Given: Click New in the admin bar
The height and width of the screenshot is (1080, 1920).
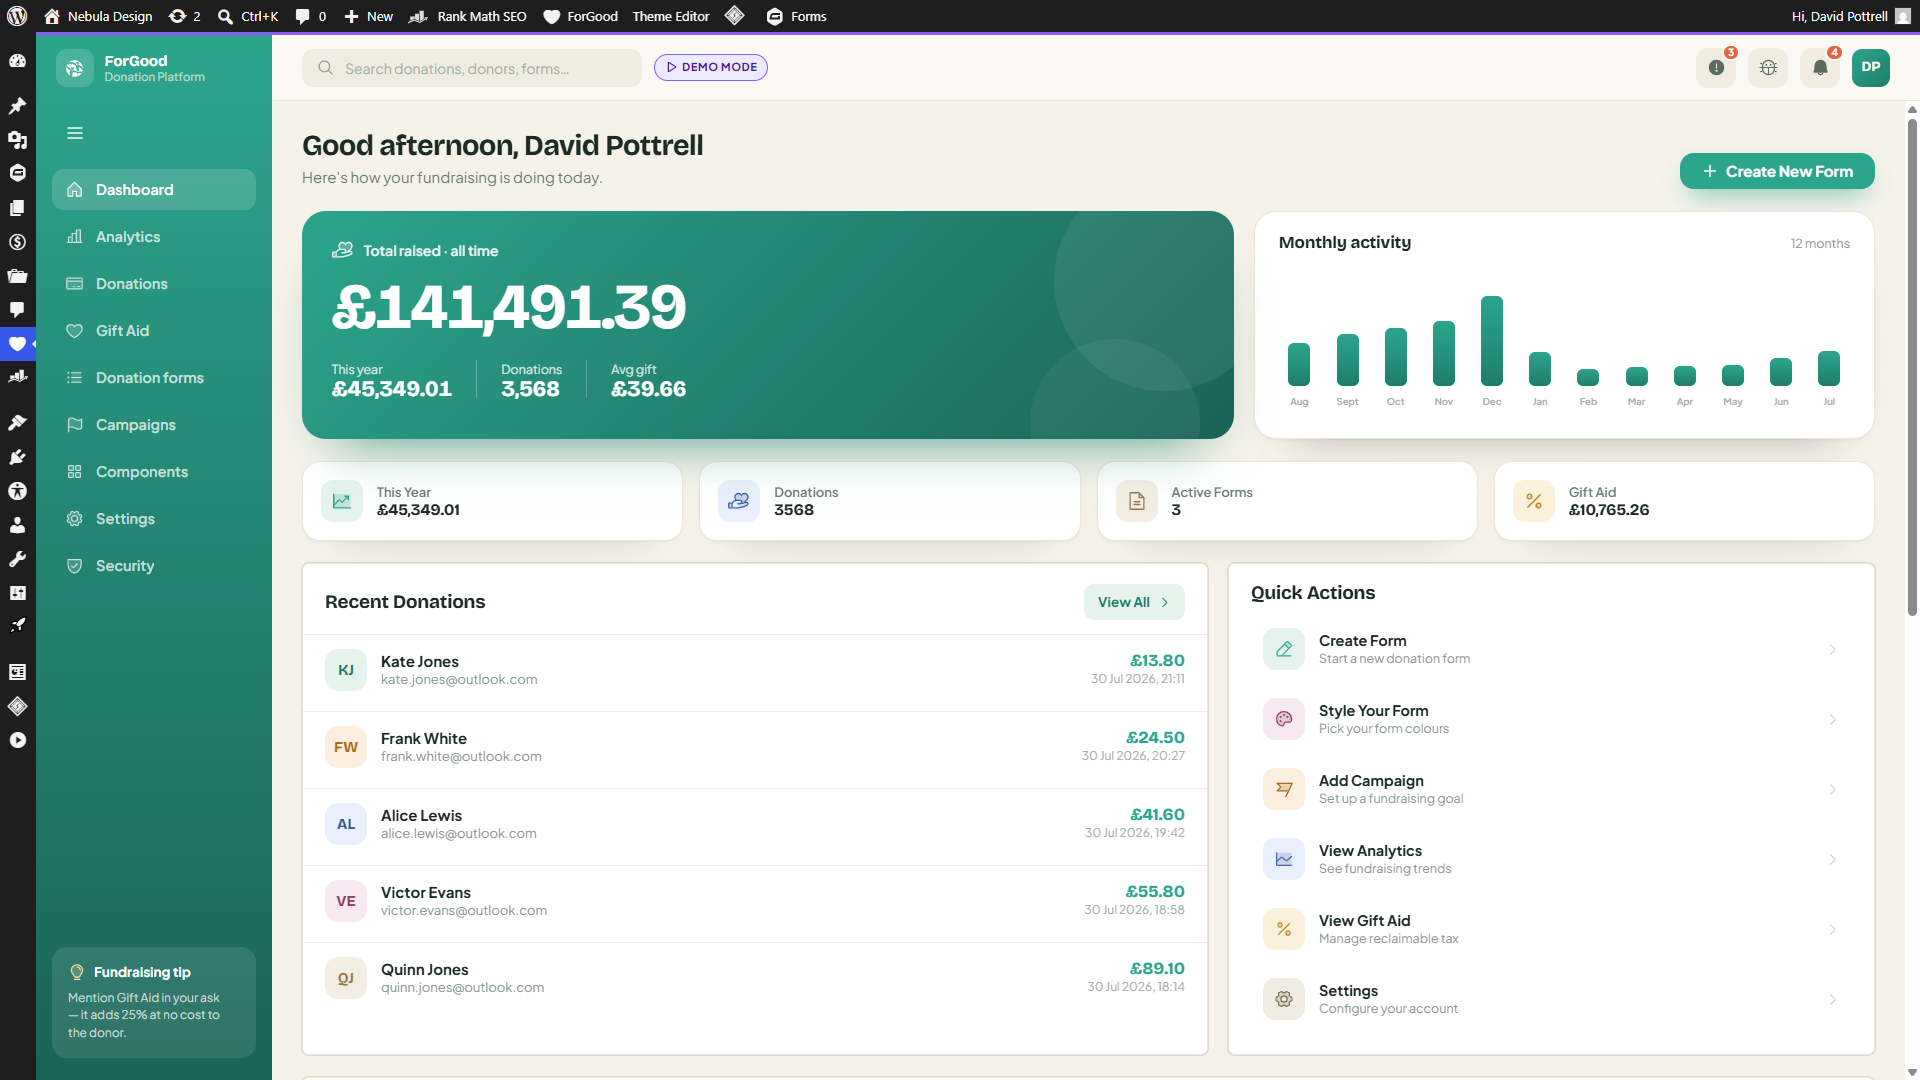Looking at the screenshot, I should pos(369,16).
